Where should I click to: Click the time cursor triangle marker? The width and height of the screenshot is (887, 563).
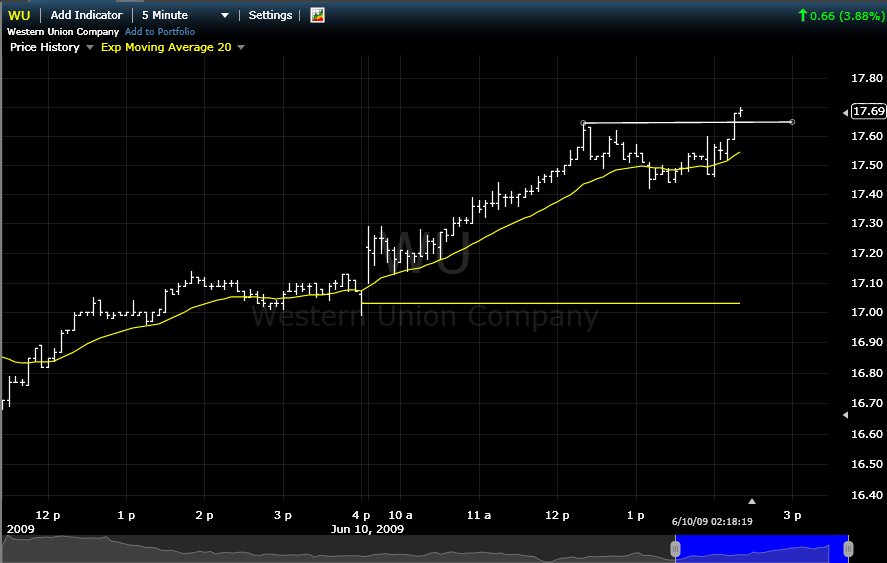[752, 501]
